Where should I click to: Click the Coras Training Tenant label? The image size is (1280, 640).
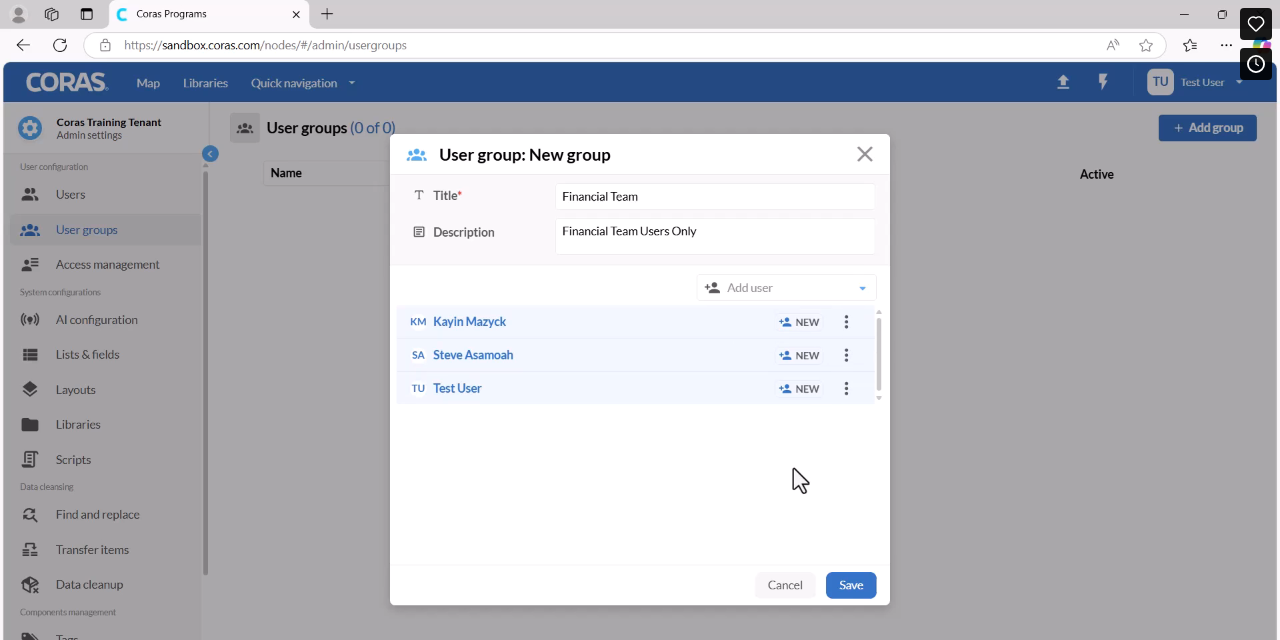(109, 122)
